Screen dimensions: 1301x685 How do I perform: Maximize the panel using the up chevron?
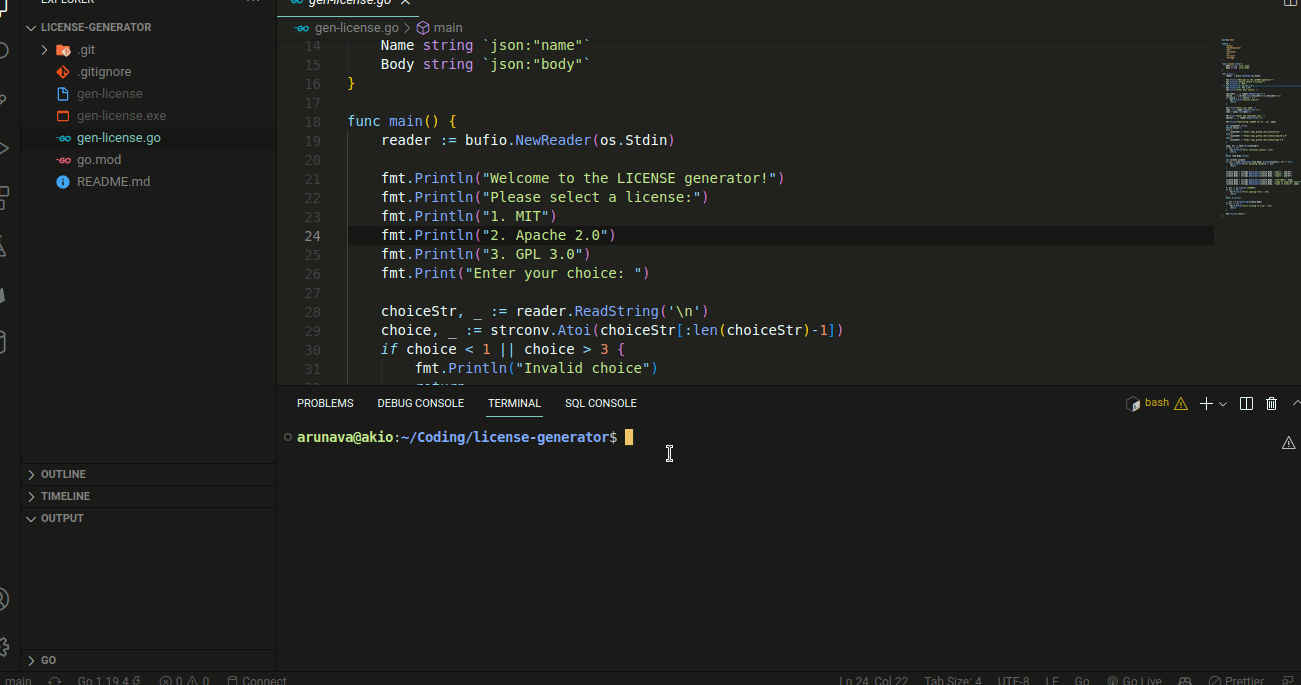click(1296, 404)
